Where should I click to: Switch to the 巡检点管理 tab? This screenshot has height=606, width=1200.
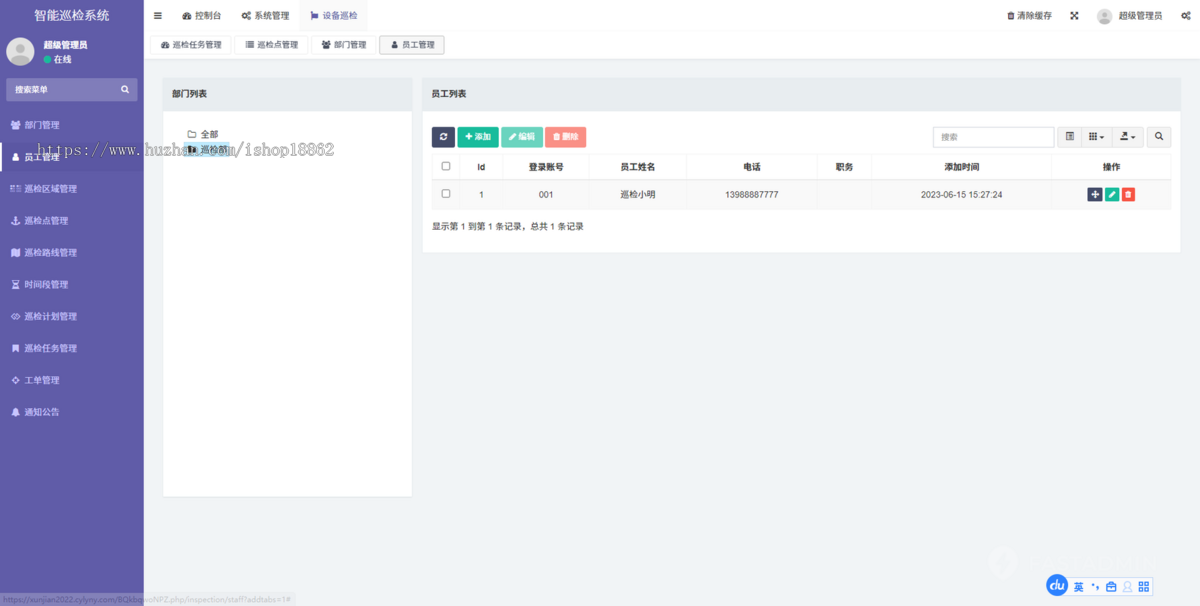(x=271, y=45)
